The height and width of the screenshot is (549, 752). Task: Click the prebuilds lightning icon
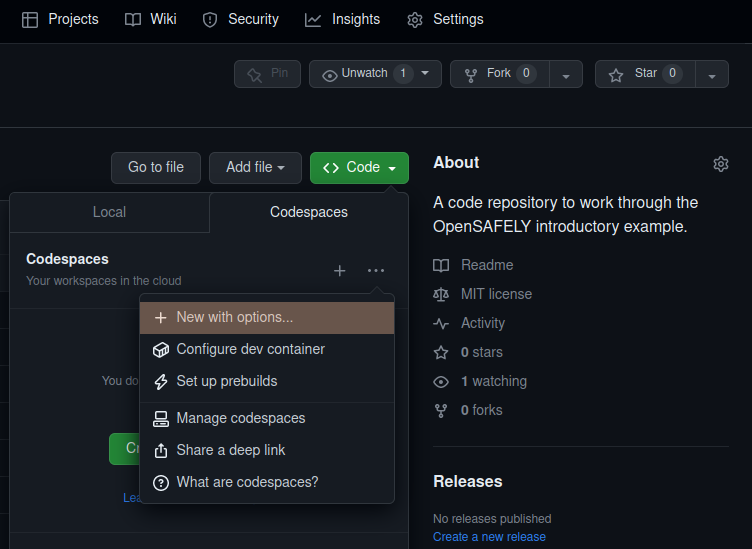pos(161,382)
